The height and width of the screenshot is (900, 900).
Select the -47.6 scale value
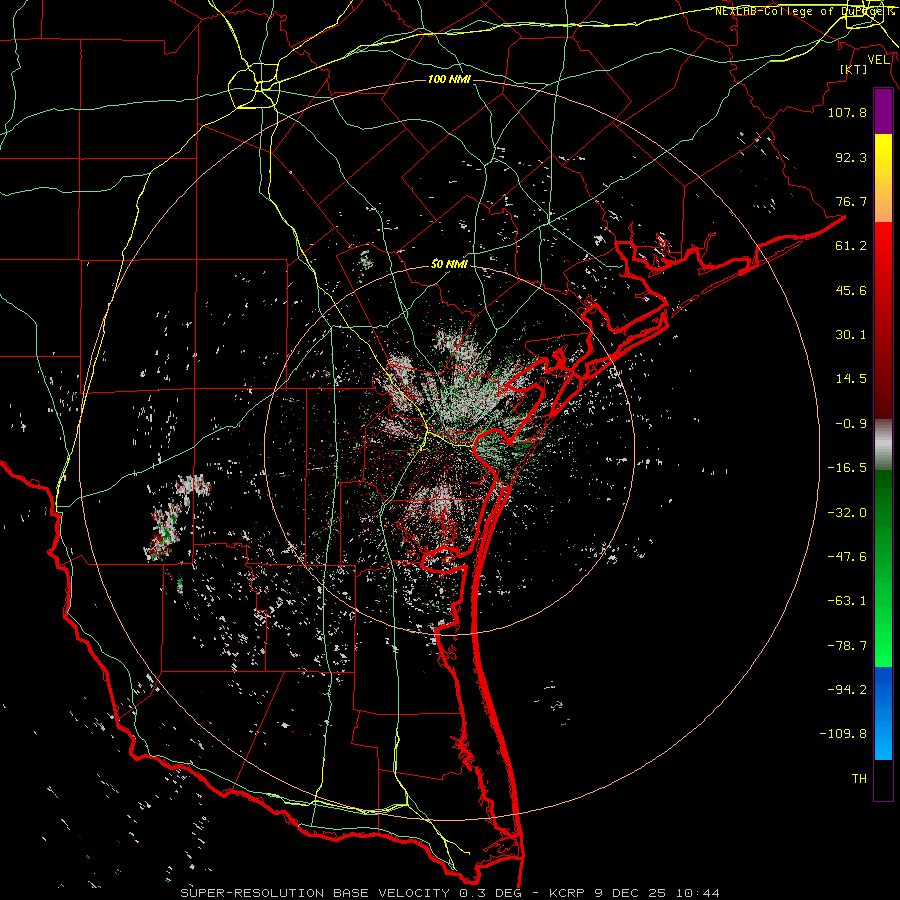847,557
